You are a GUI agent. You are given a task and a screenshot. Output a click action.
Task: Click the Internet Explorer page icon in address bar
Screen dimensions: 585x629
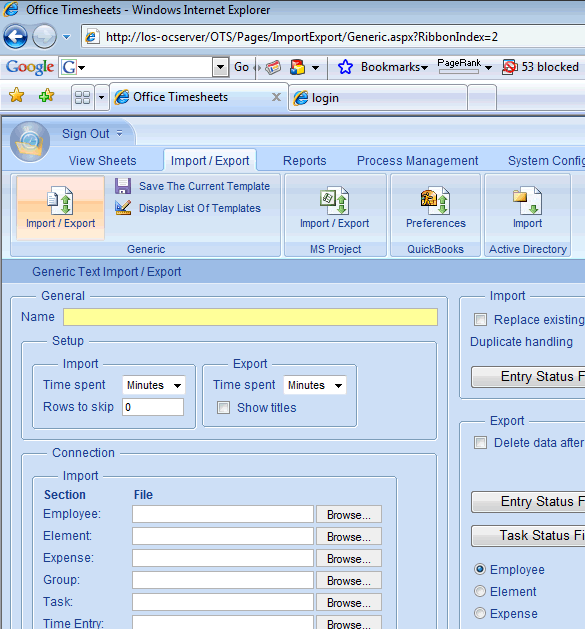(x=92, y=37)
